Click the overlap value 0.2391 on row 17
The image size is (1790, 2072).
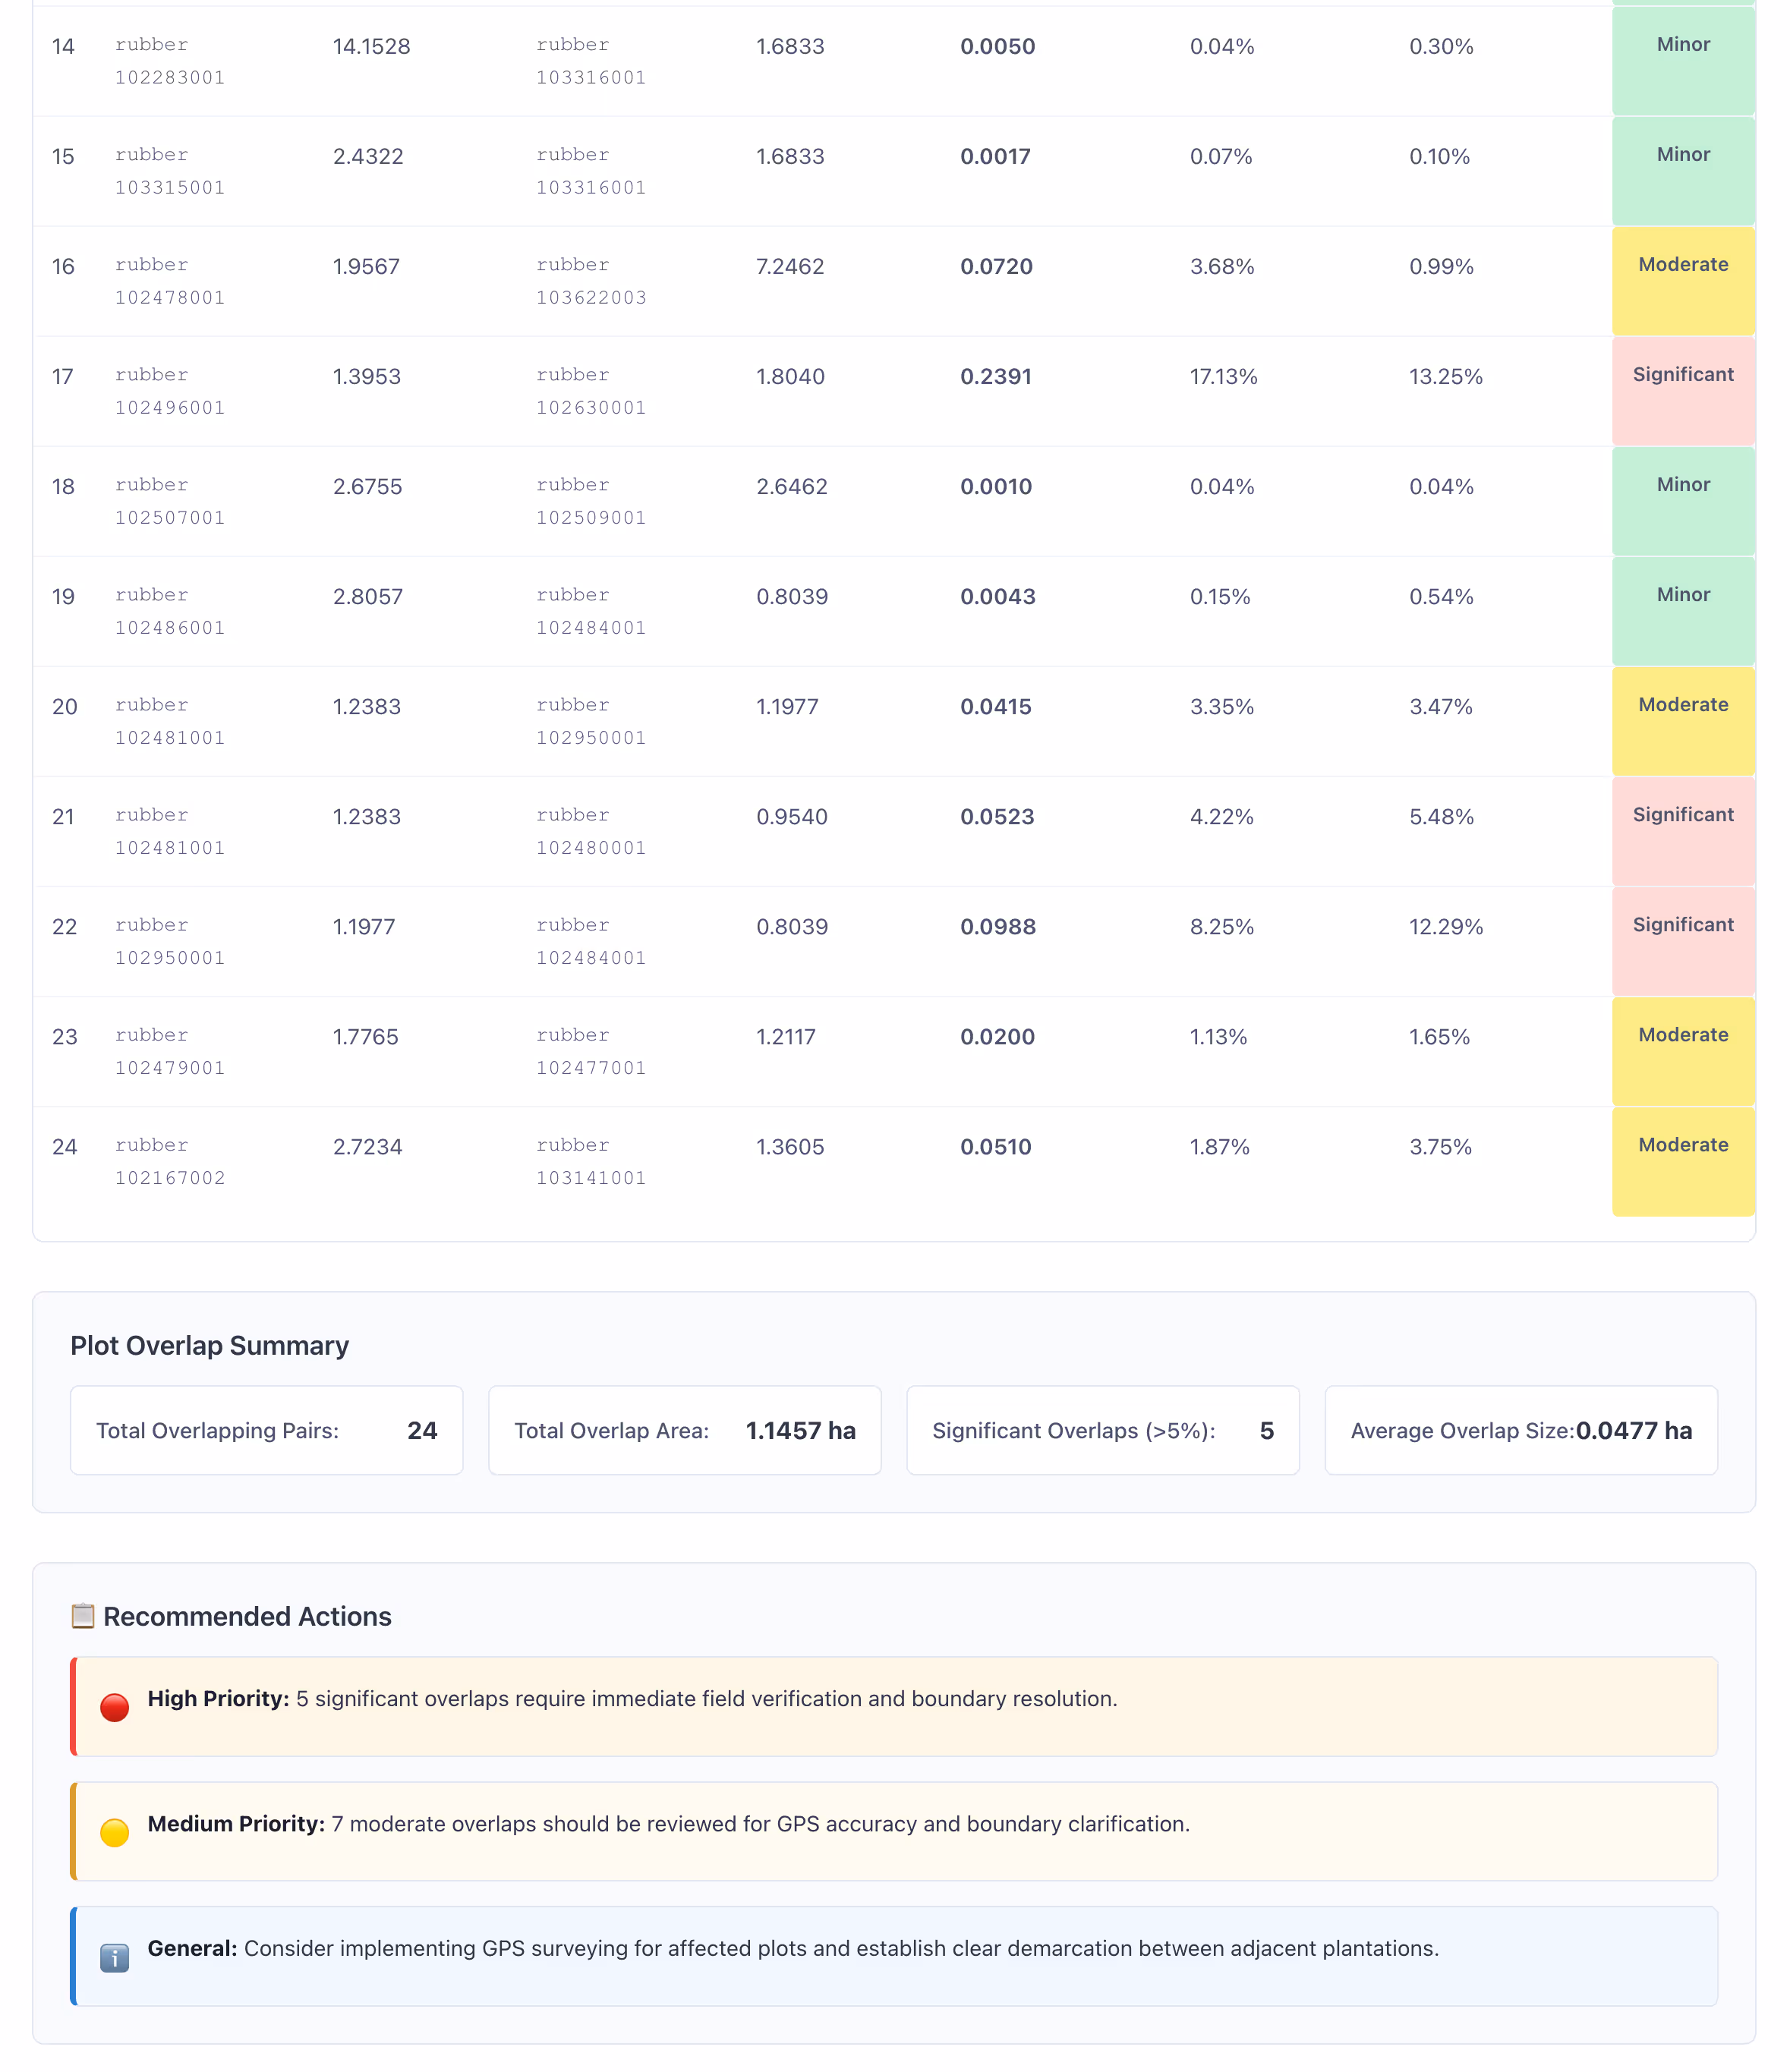tap(996, 376)
